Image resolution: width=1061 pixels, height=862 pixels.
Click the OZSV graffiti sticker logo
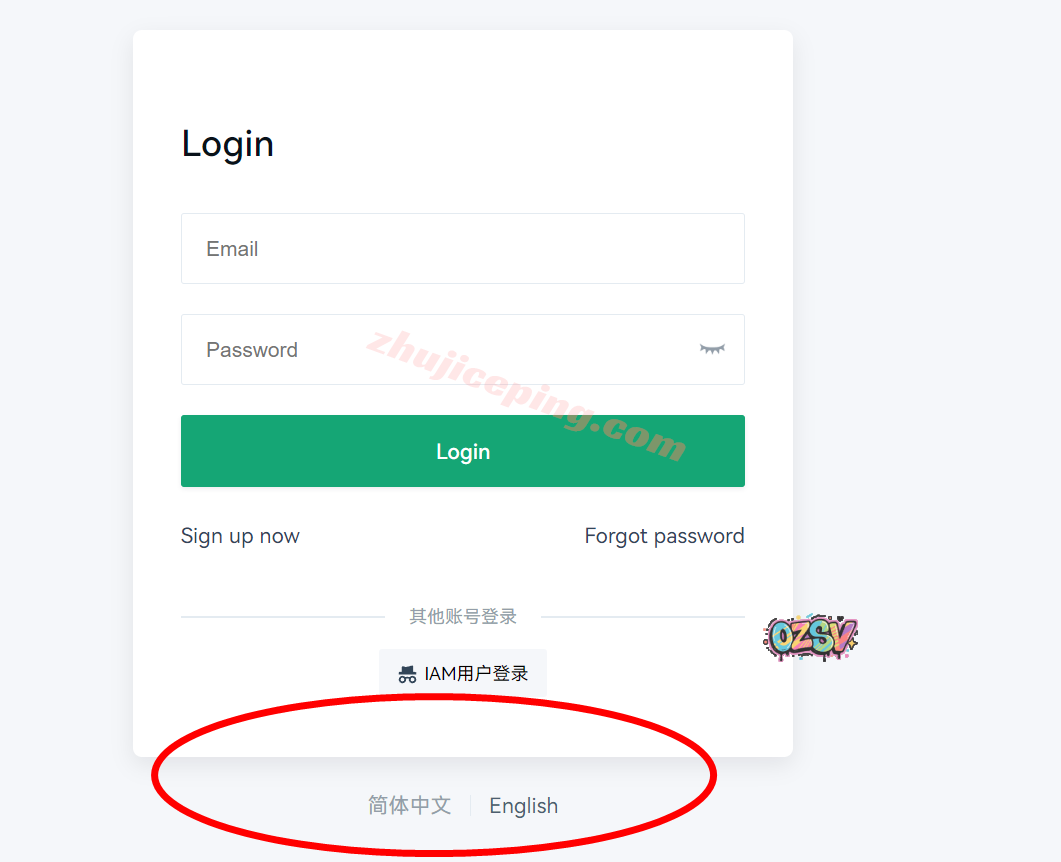[x=811, y=637]
